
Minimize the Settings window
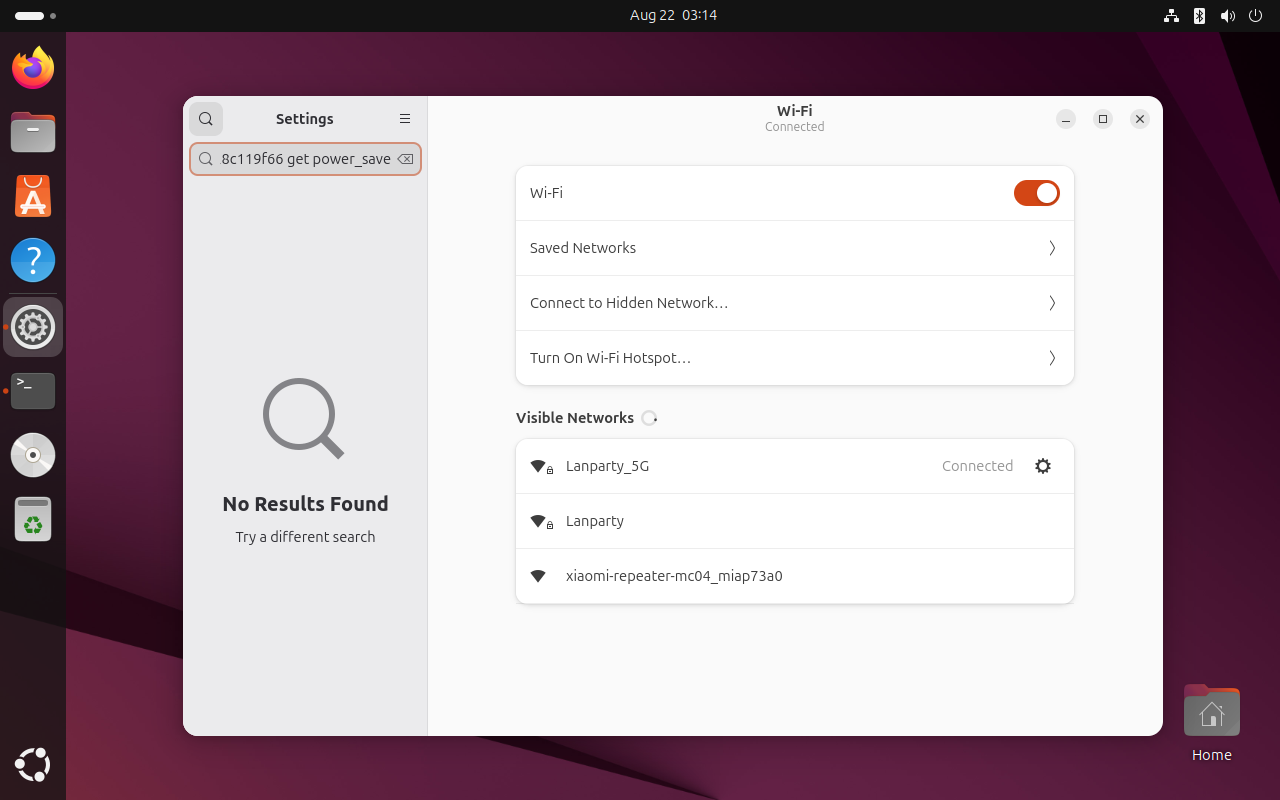pos(1066,119)
